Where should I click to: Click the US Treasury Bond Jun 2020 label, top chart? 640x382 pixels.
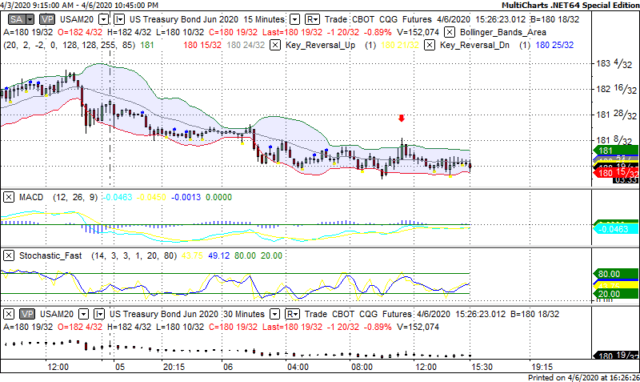pyautogui.click(x=184, y=19)
